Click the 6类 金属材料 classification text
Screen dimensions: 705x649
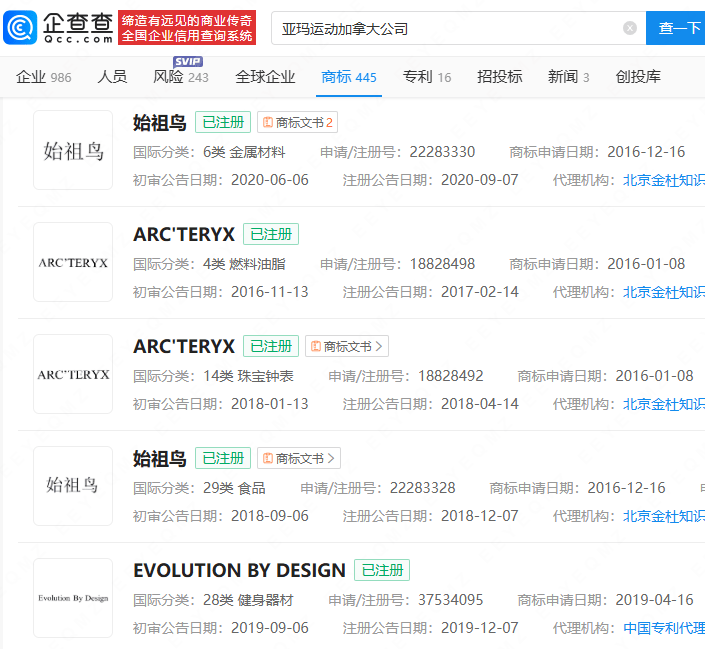click(x=244, y=152)
